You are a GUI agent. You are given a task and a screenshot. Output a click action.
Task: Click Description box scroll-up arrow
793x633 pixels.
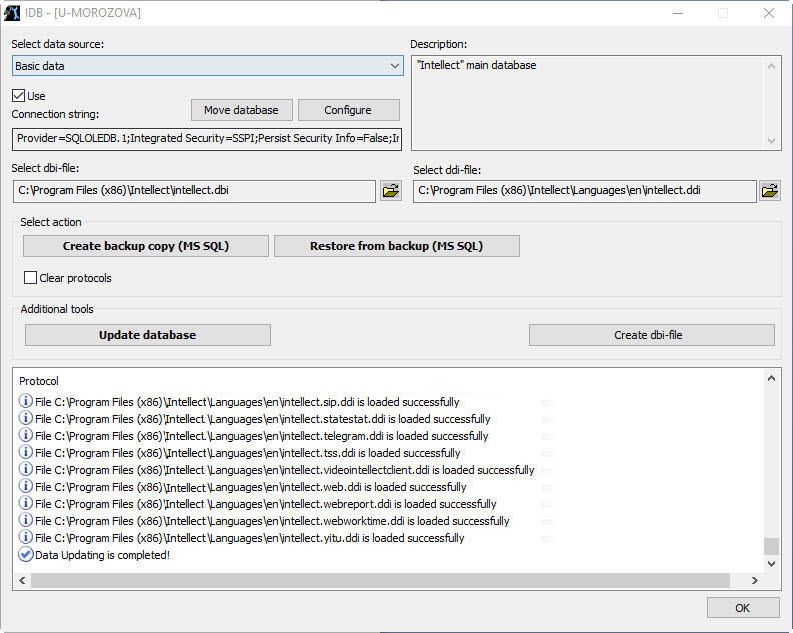pyautogui.click(x=771, y=66)
